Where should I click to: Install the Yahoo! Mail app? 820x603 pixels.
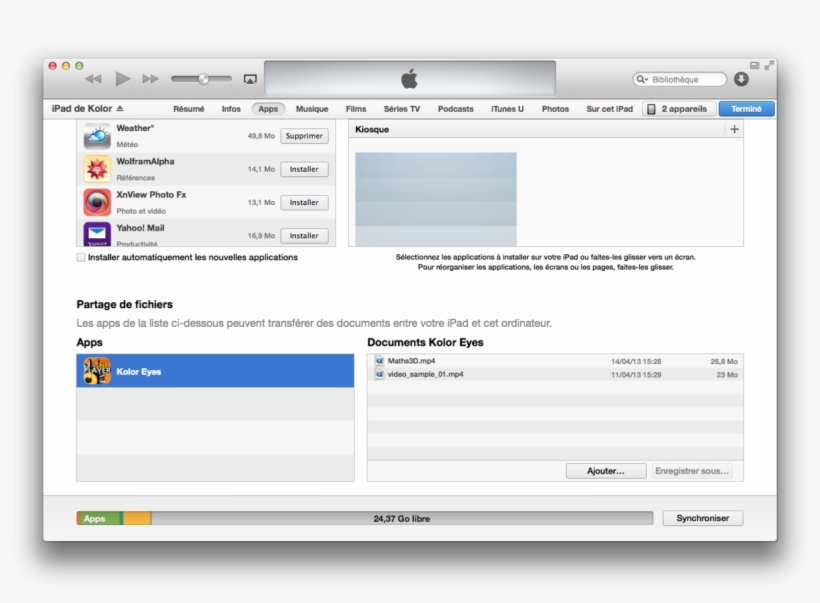(x=304, y=236)
